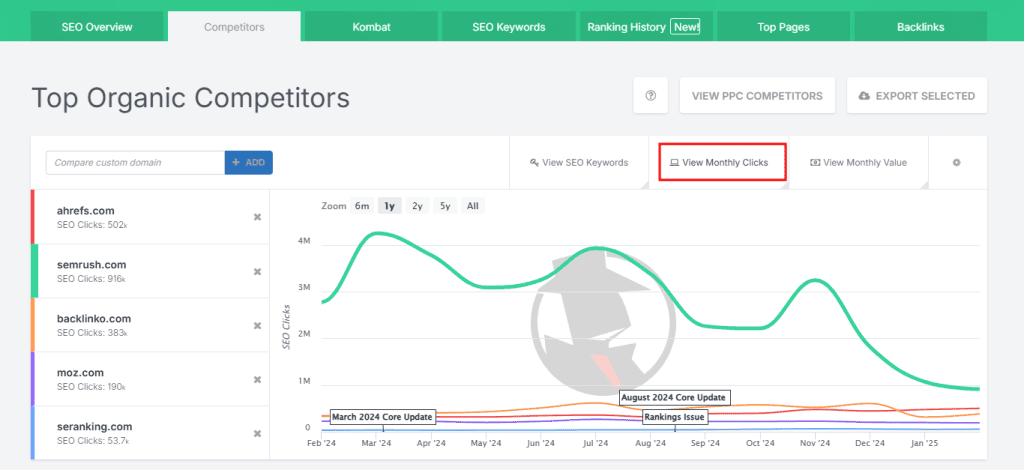This screenshot has height=470, width=1024.
Task: Open the SEO Overview tab
Action: click(x=97, y=27)
